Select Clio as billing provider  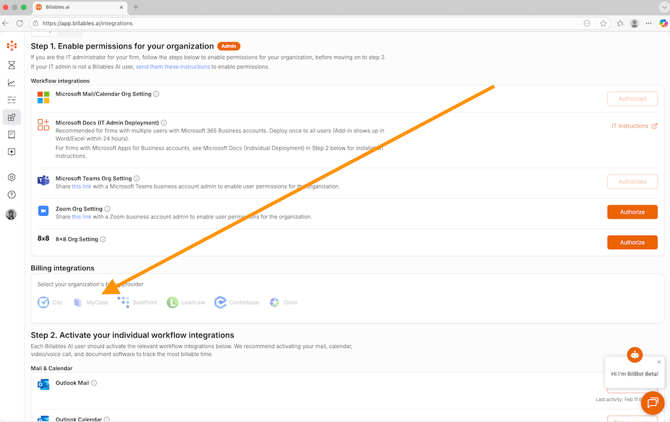coord(50,302)
